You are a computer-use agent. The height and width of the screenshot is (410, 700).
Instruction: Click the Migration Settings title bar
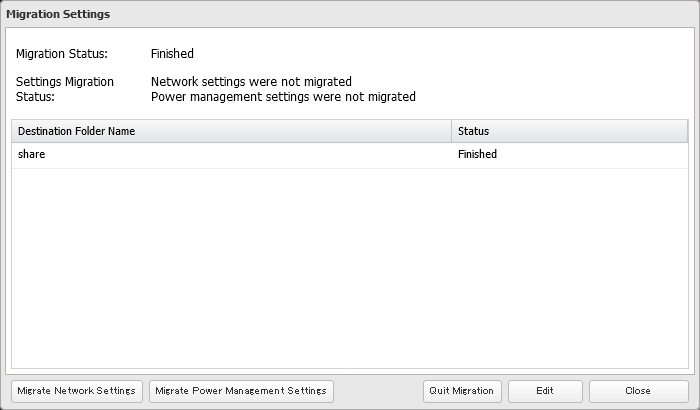pos(350,15)
